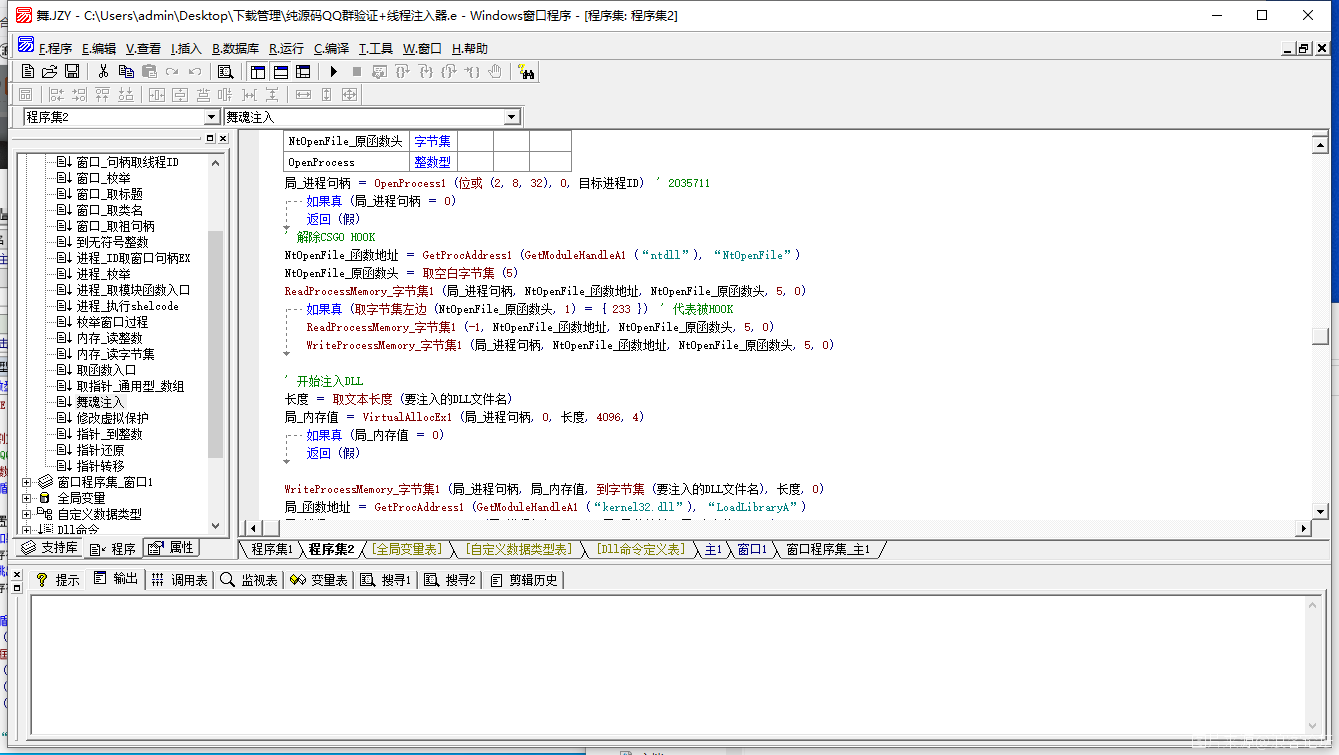Switch to the [Dll命令定义表] editor tab
The image size is (1339, 755).
[x=640, y=549]
